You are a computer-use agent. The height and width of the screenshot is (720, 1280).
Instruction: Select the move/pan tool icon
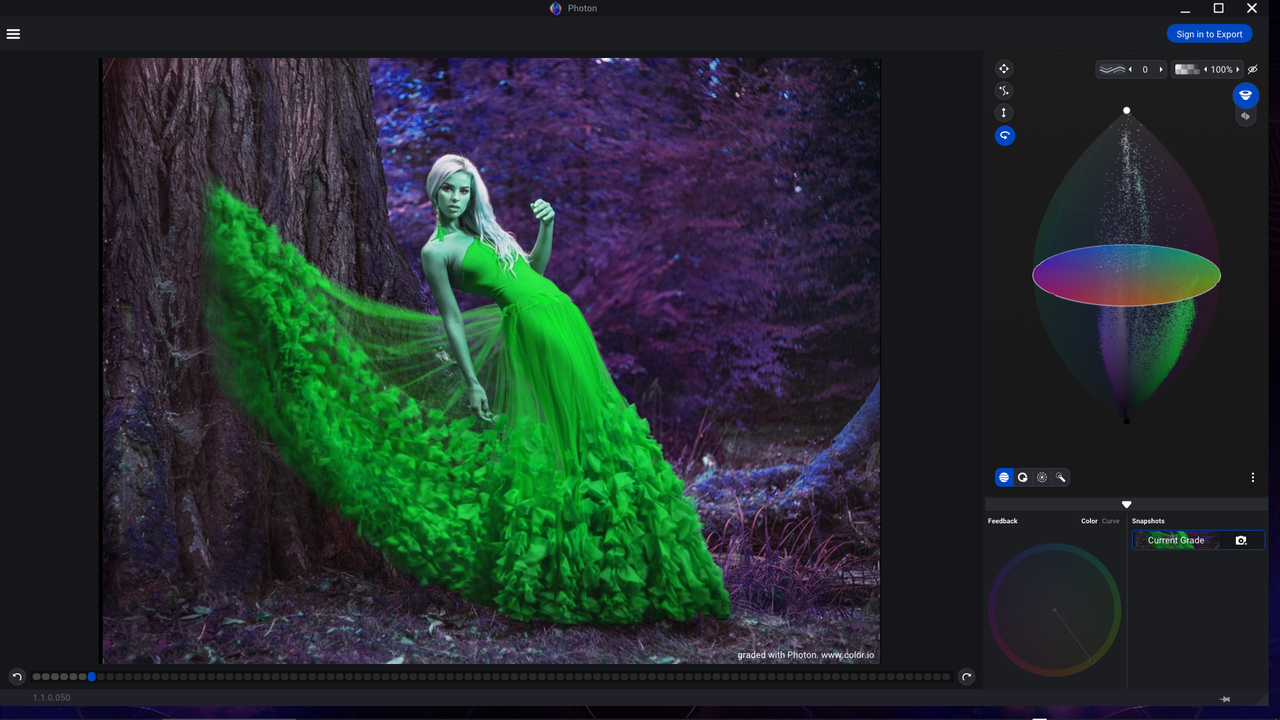tap(1004, 69)
